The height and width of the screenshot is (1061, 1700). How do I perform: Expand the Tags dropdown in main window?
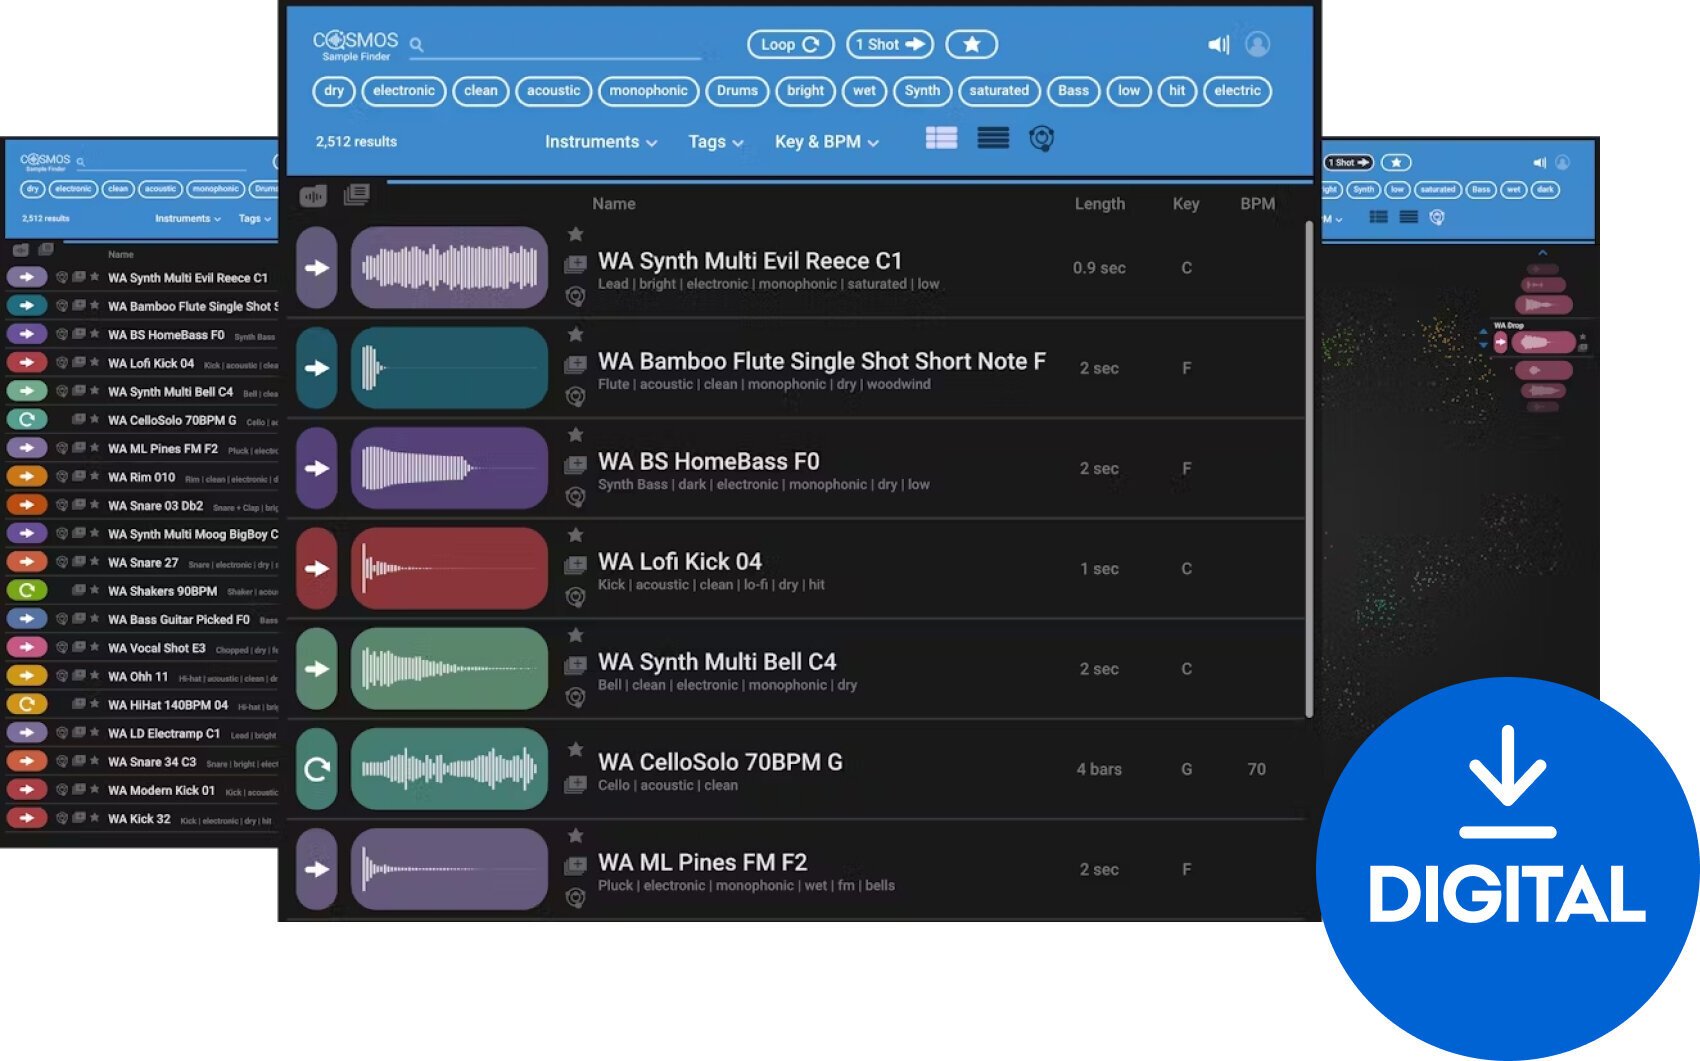pos(715,142)
